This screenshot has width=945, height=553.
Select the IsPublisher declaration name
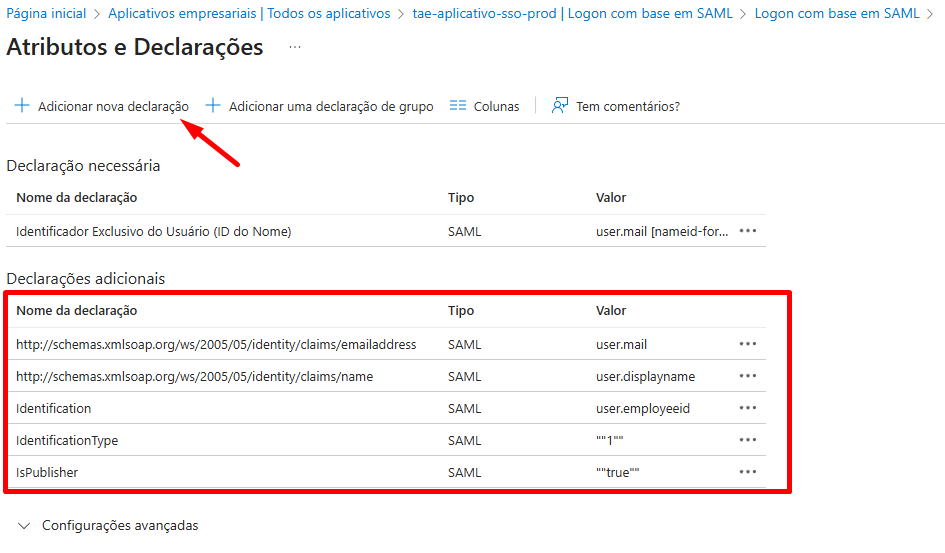(x=47, y=472)
